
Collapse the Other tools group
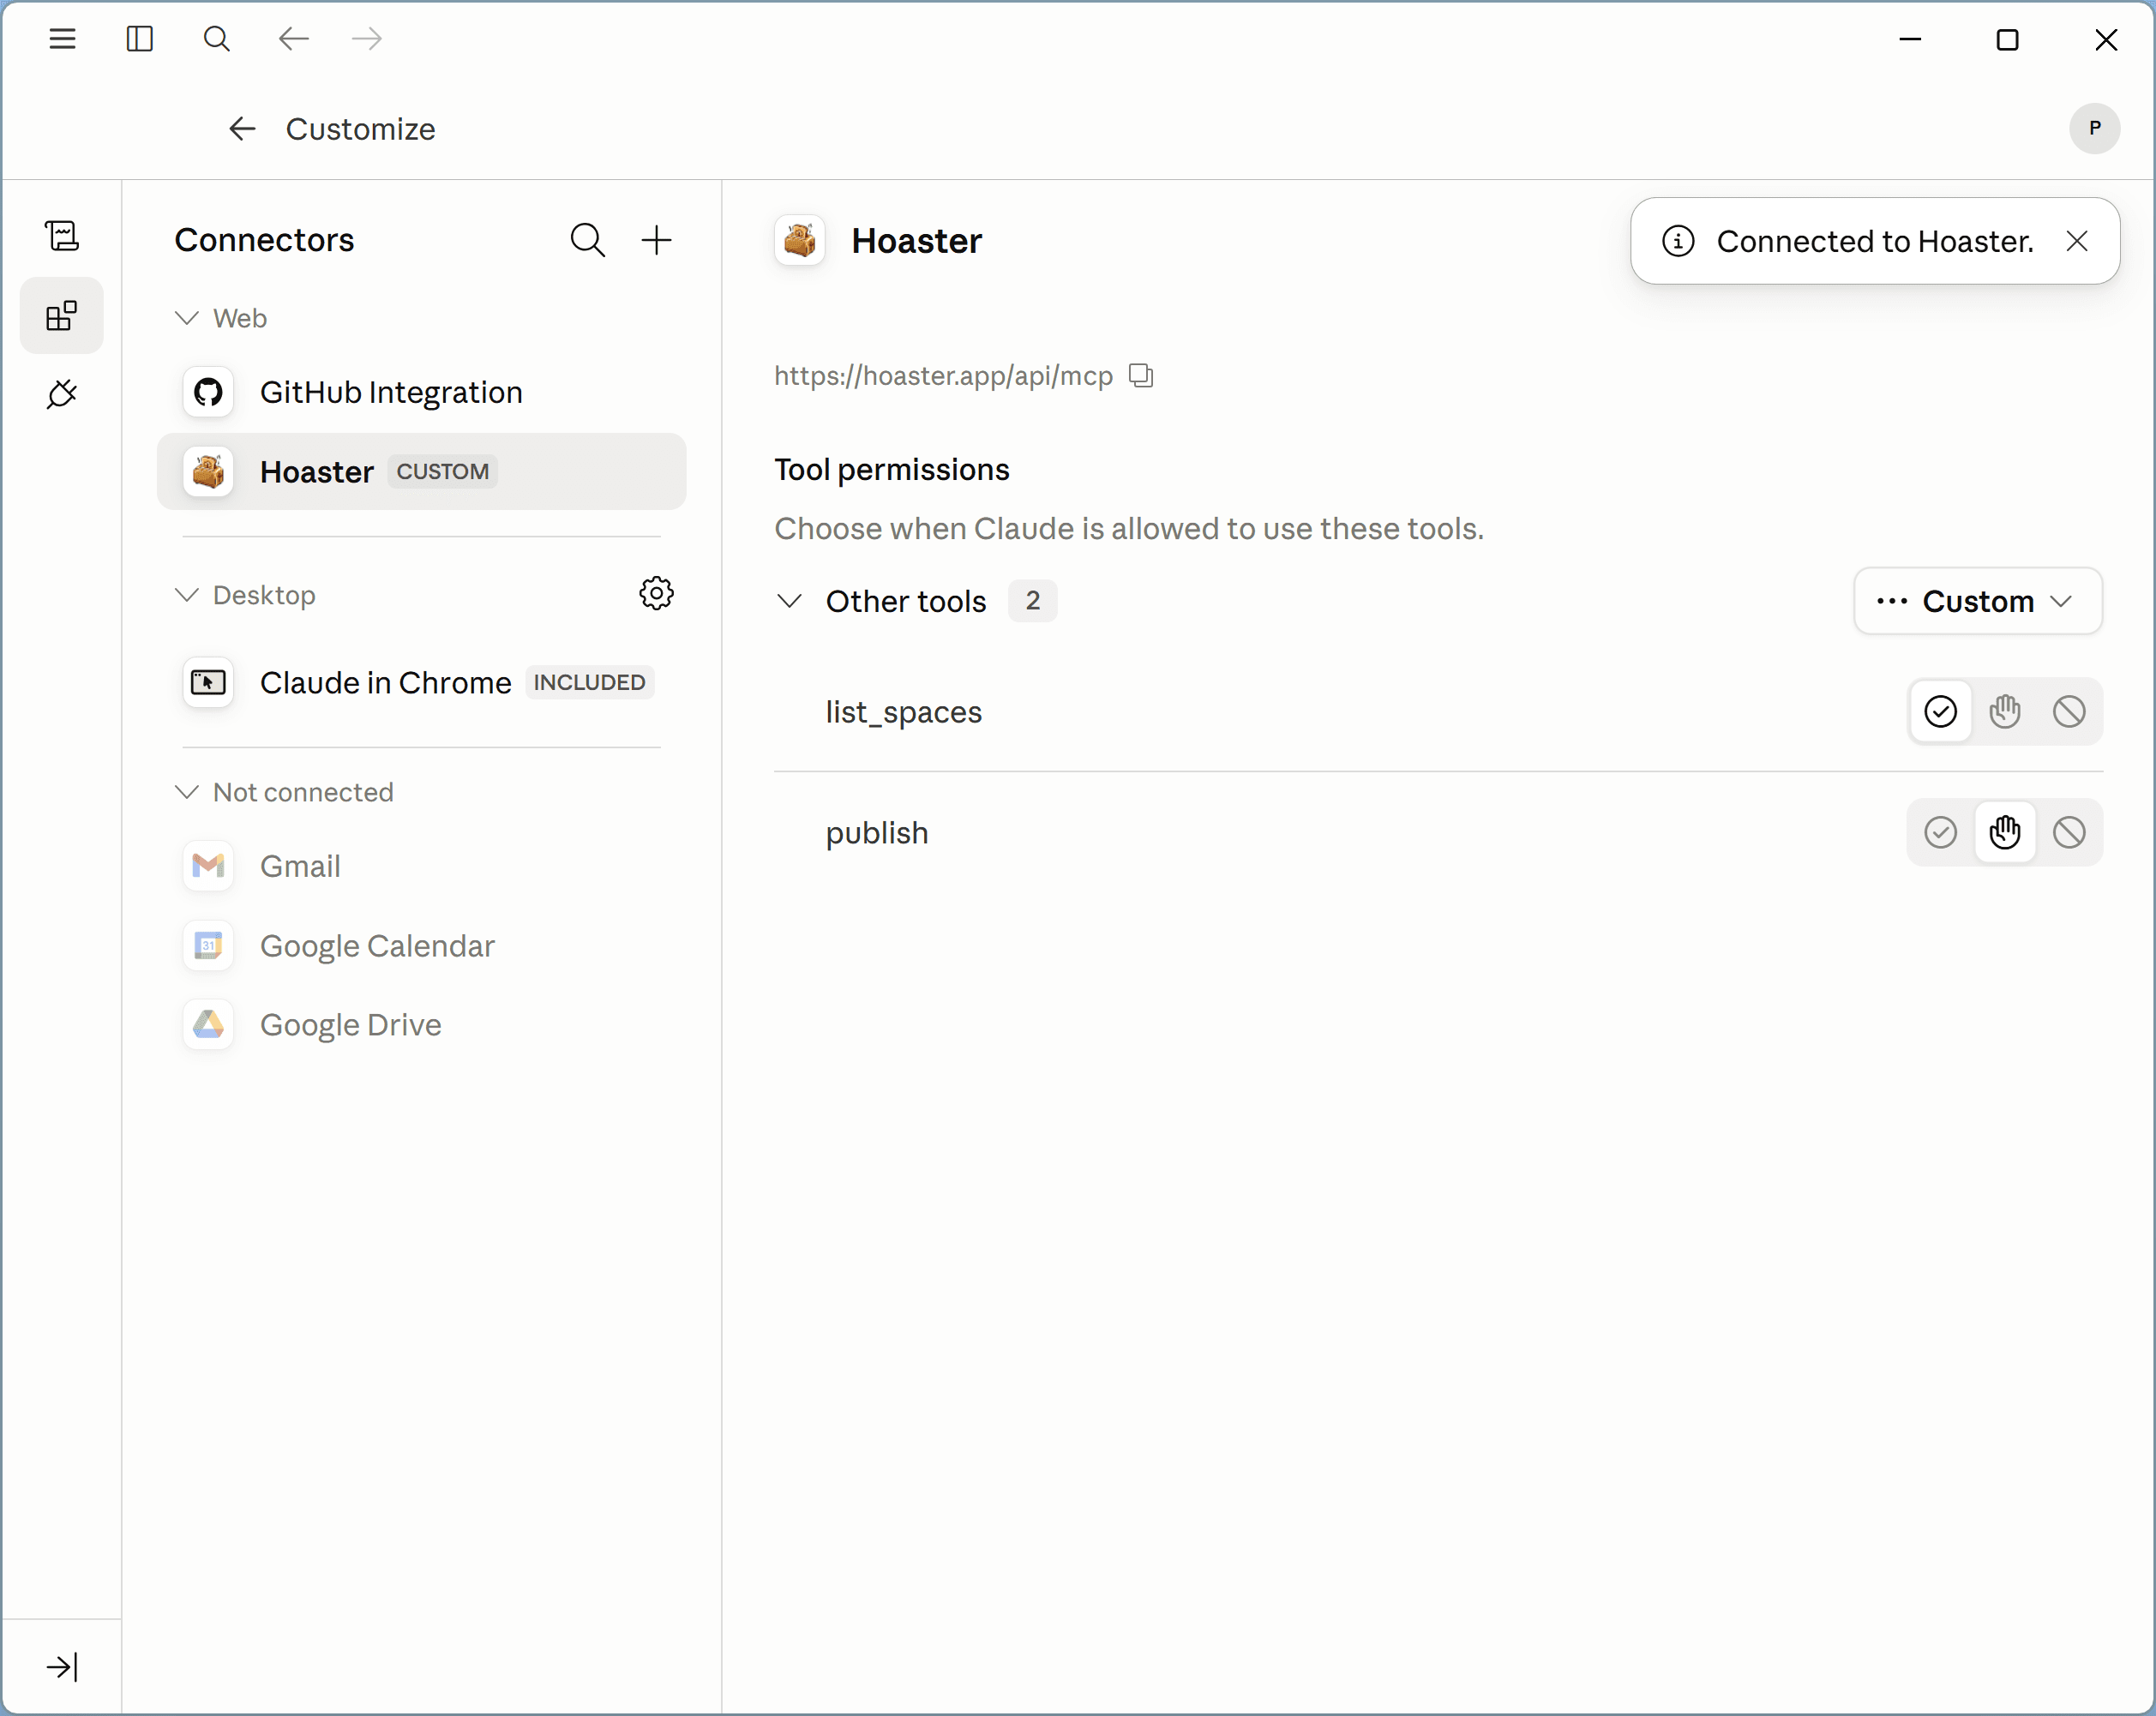(790, 601)
